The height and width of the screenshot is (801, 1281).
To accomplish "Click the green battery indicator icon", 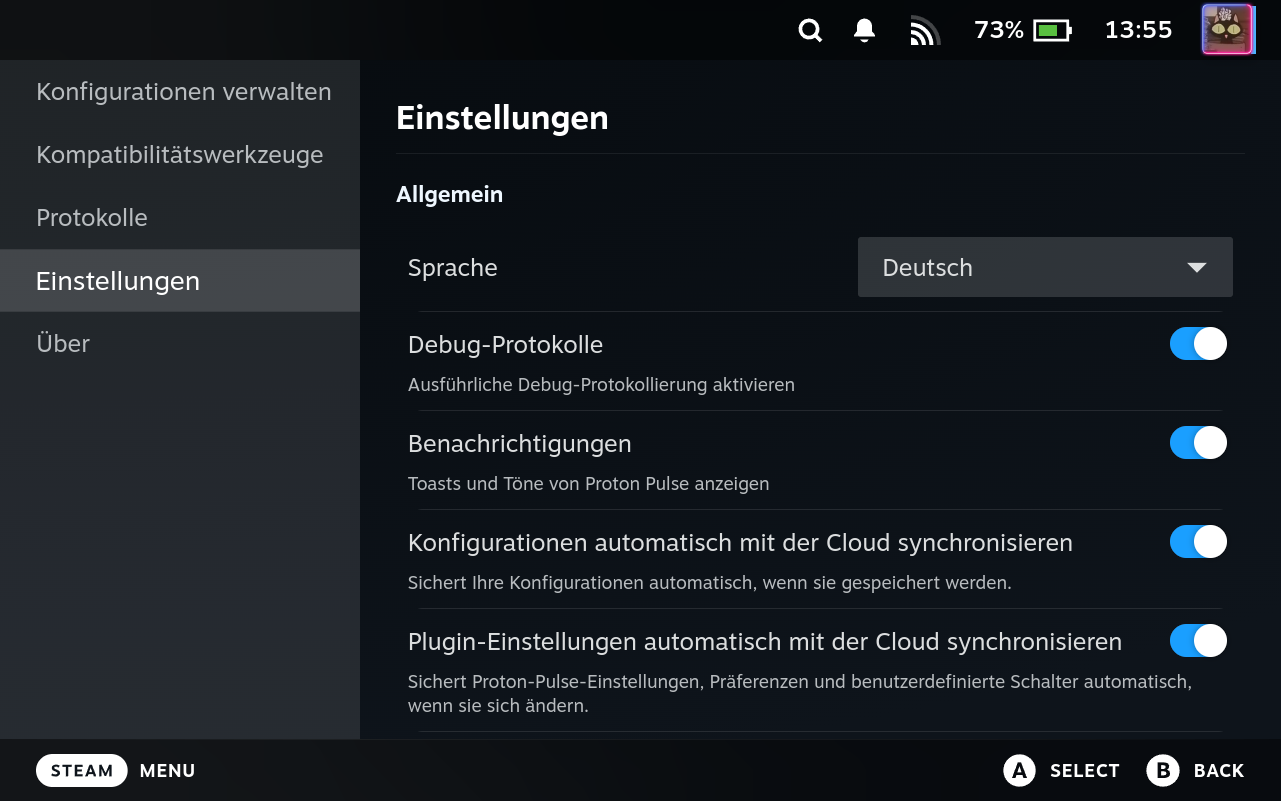I will point(1052,31).
